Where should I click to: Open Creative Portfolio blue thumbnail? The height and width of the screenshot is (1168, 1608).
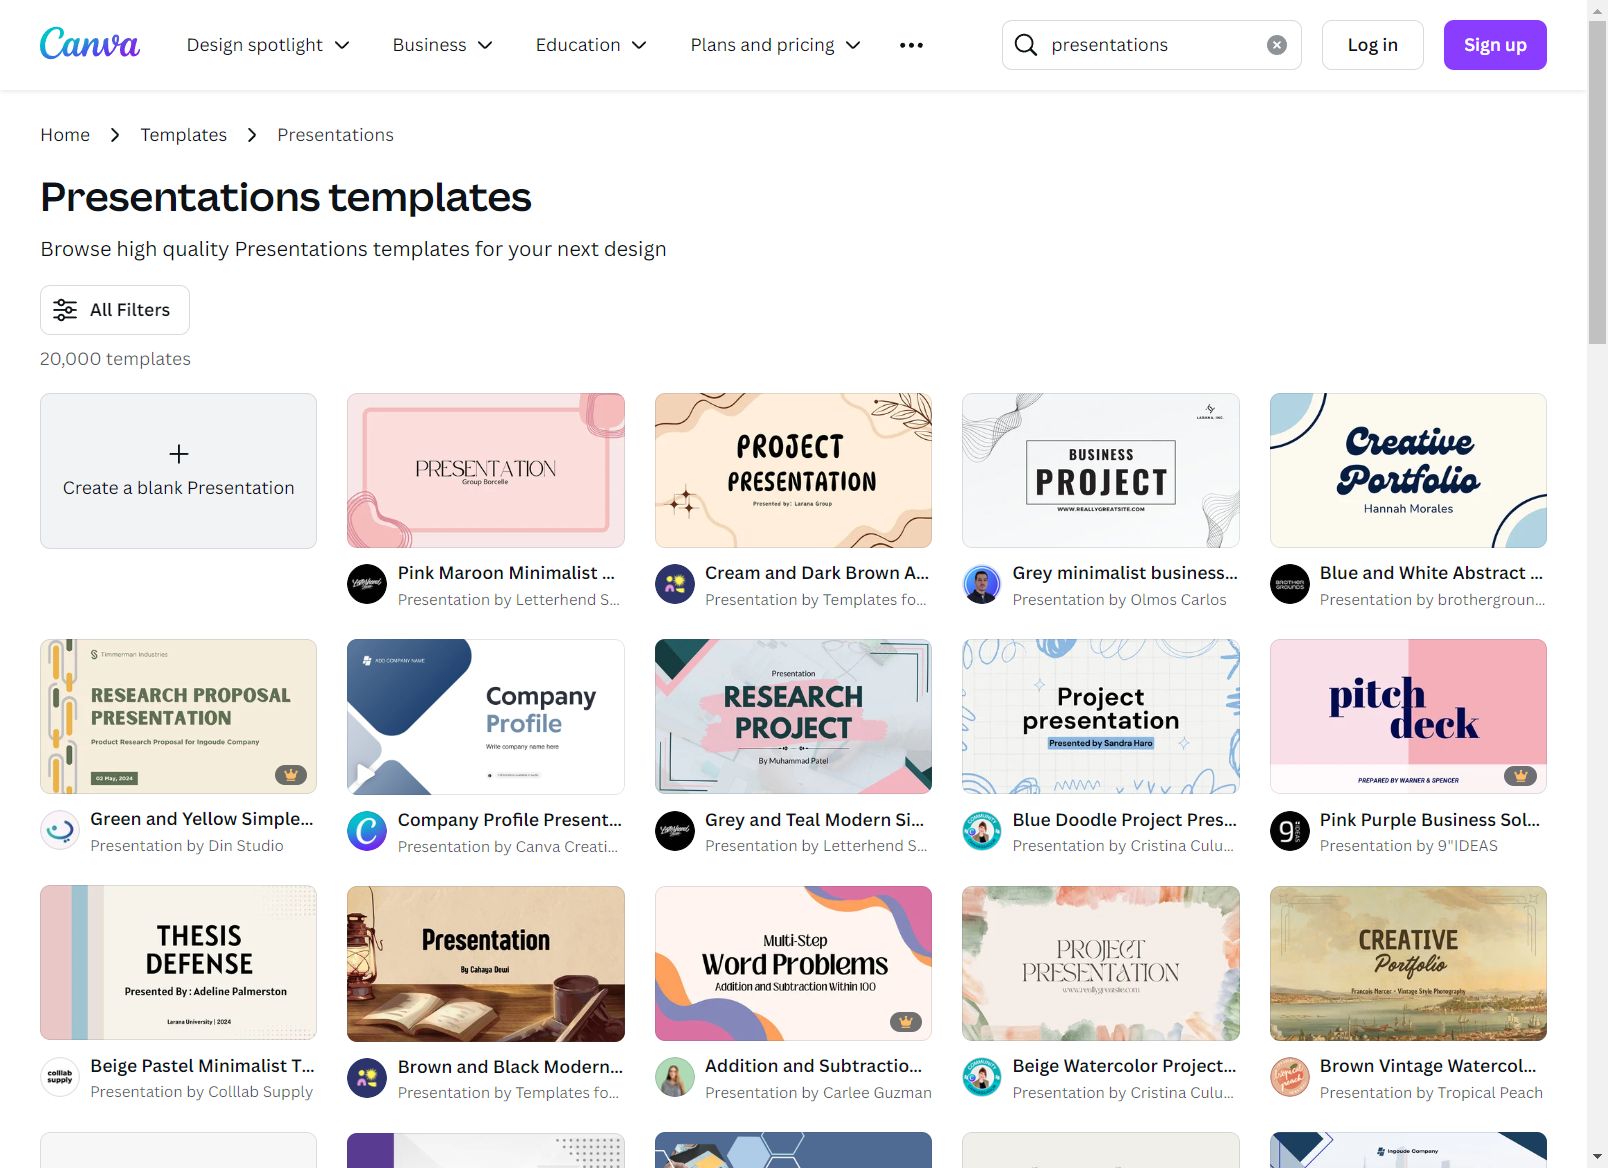click(x=1408, y=471)
